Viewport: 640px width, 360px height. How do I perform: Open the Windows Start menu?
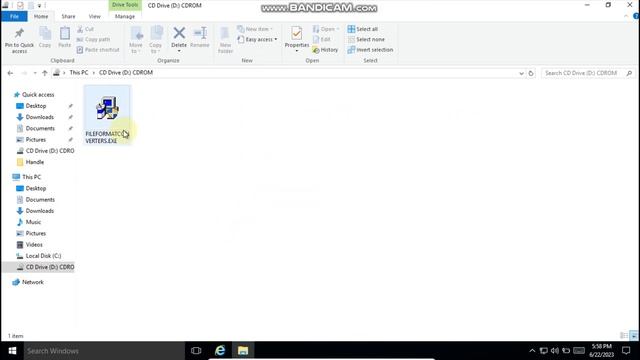coord(12,351)
